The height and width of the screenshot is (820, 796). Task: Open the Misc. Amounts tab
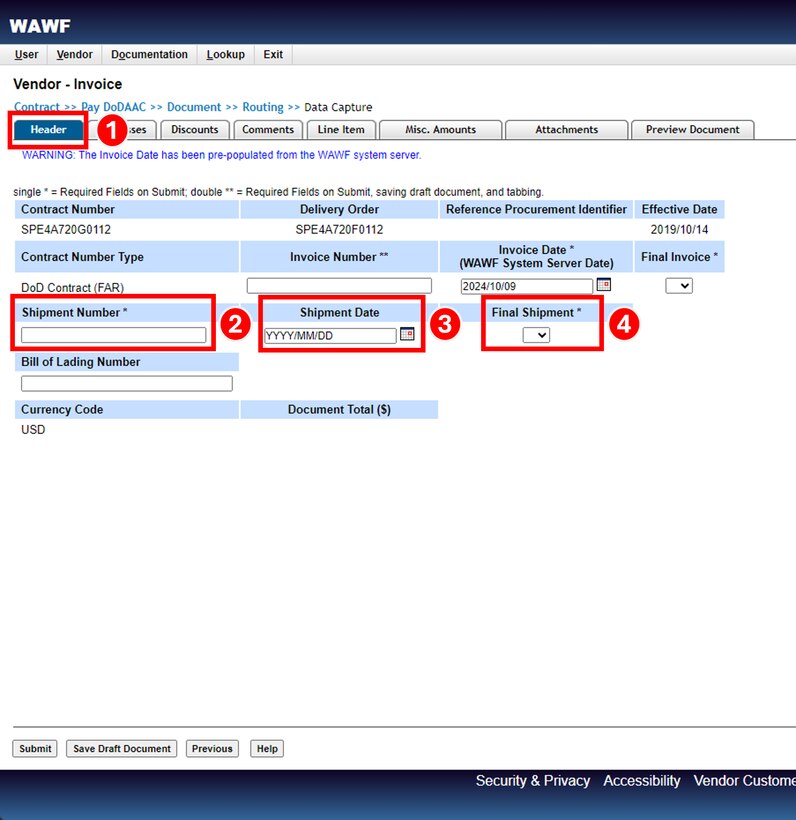(x=441, y=130)
